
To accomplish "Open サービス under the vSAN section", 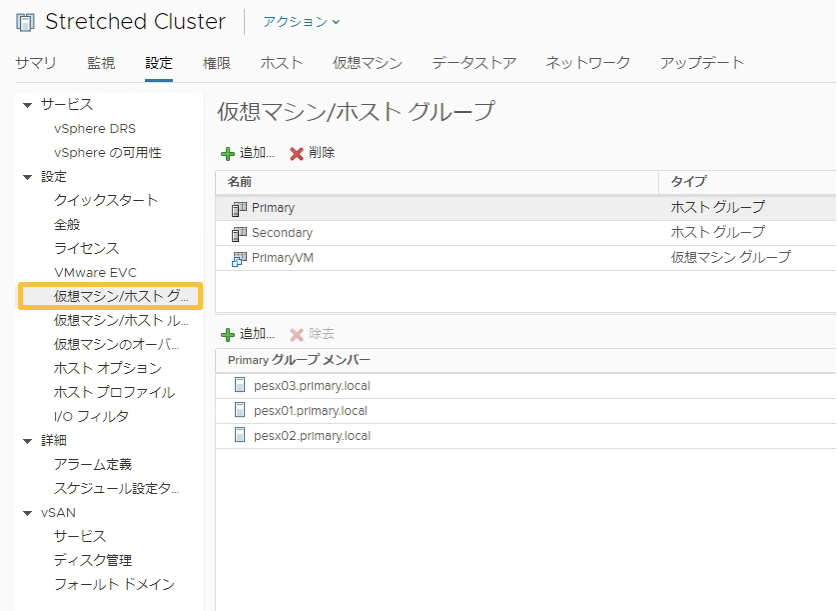I will pos(80,536).
